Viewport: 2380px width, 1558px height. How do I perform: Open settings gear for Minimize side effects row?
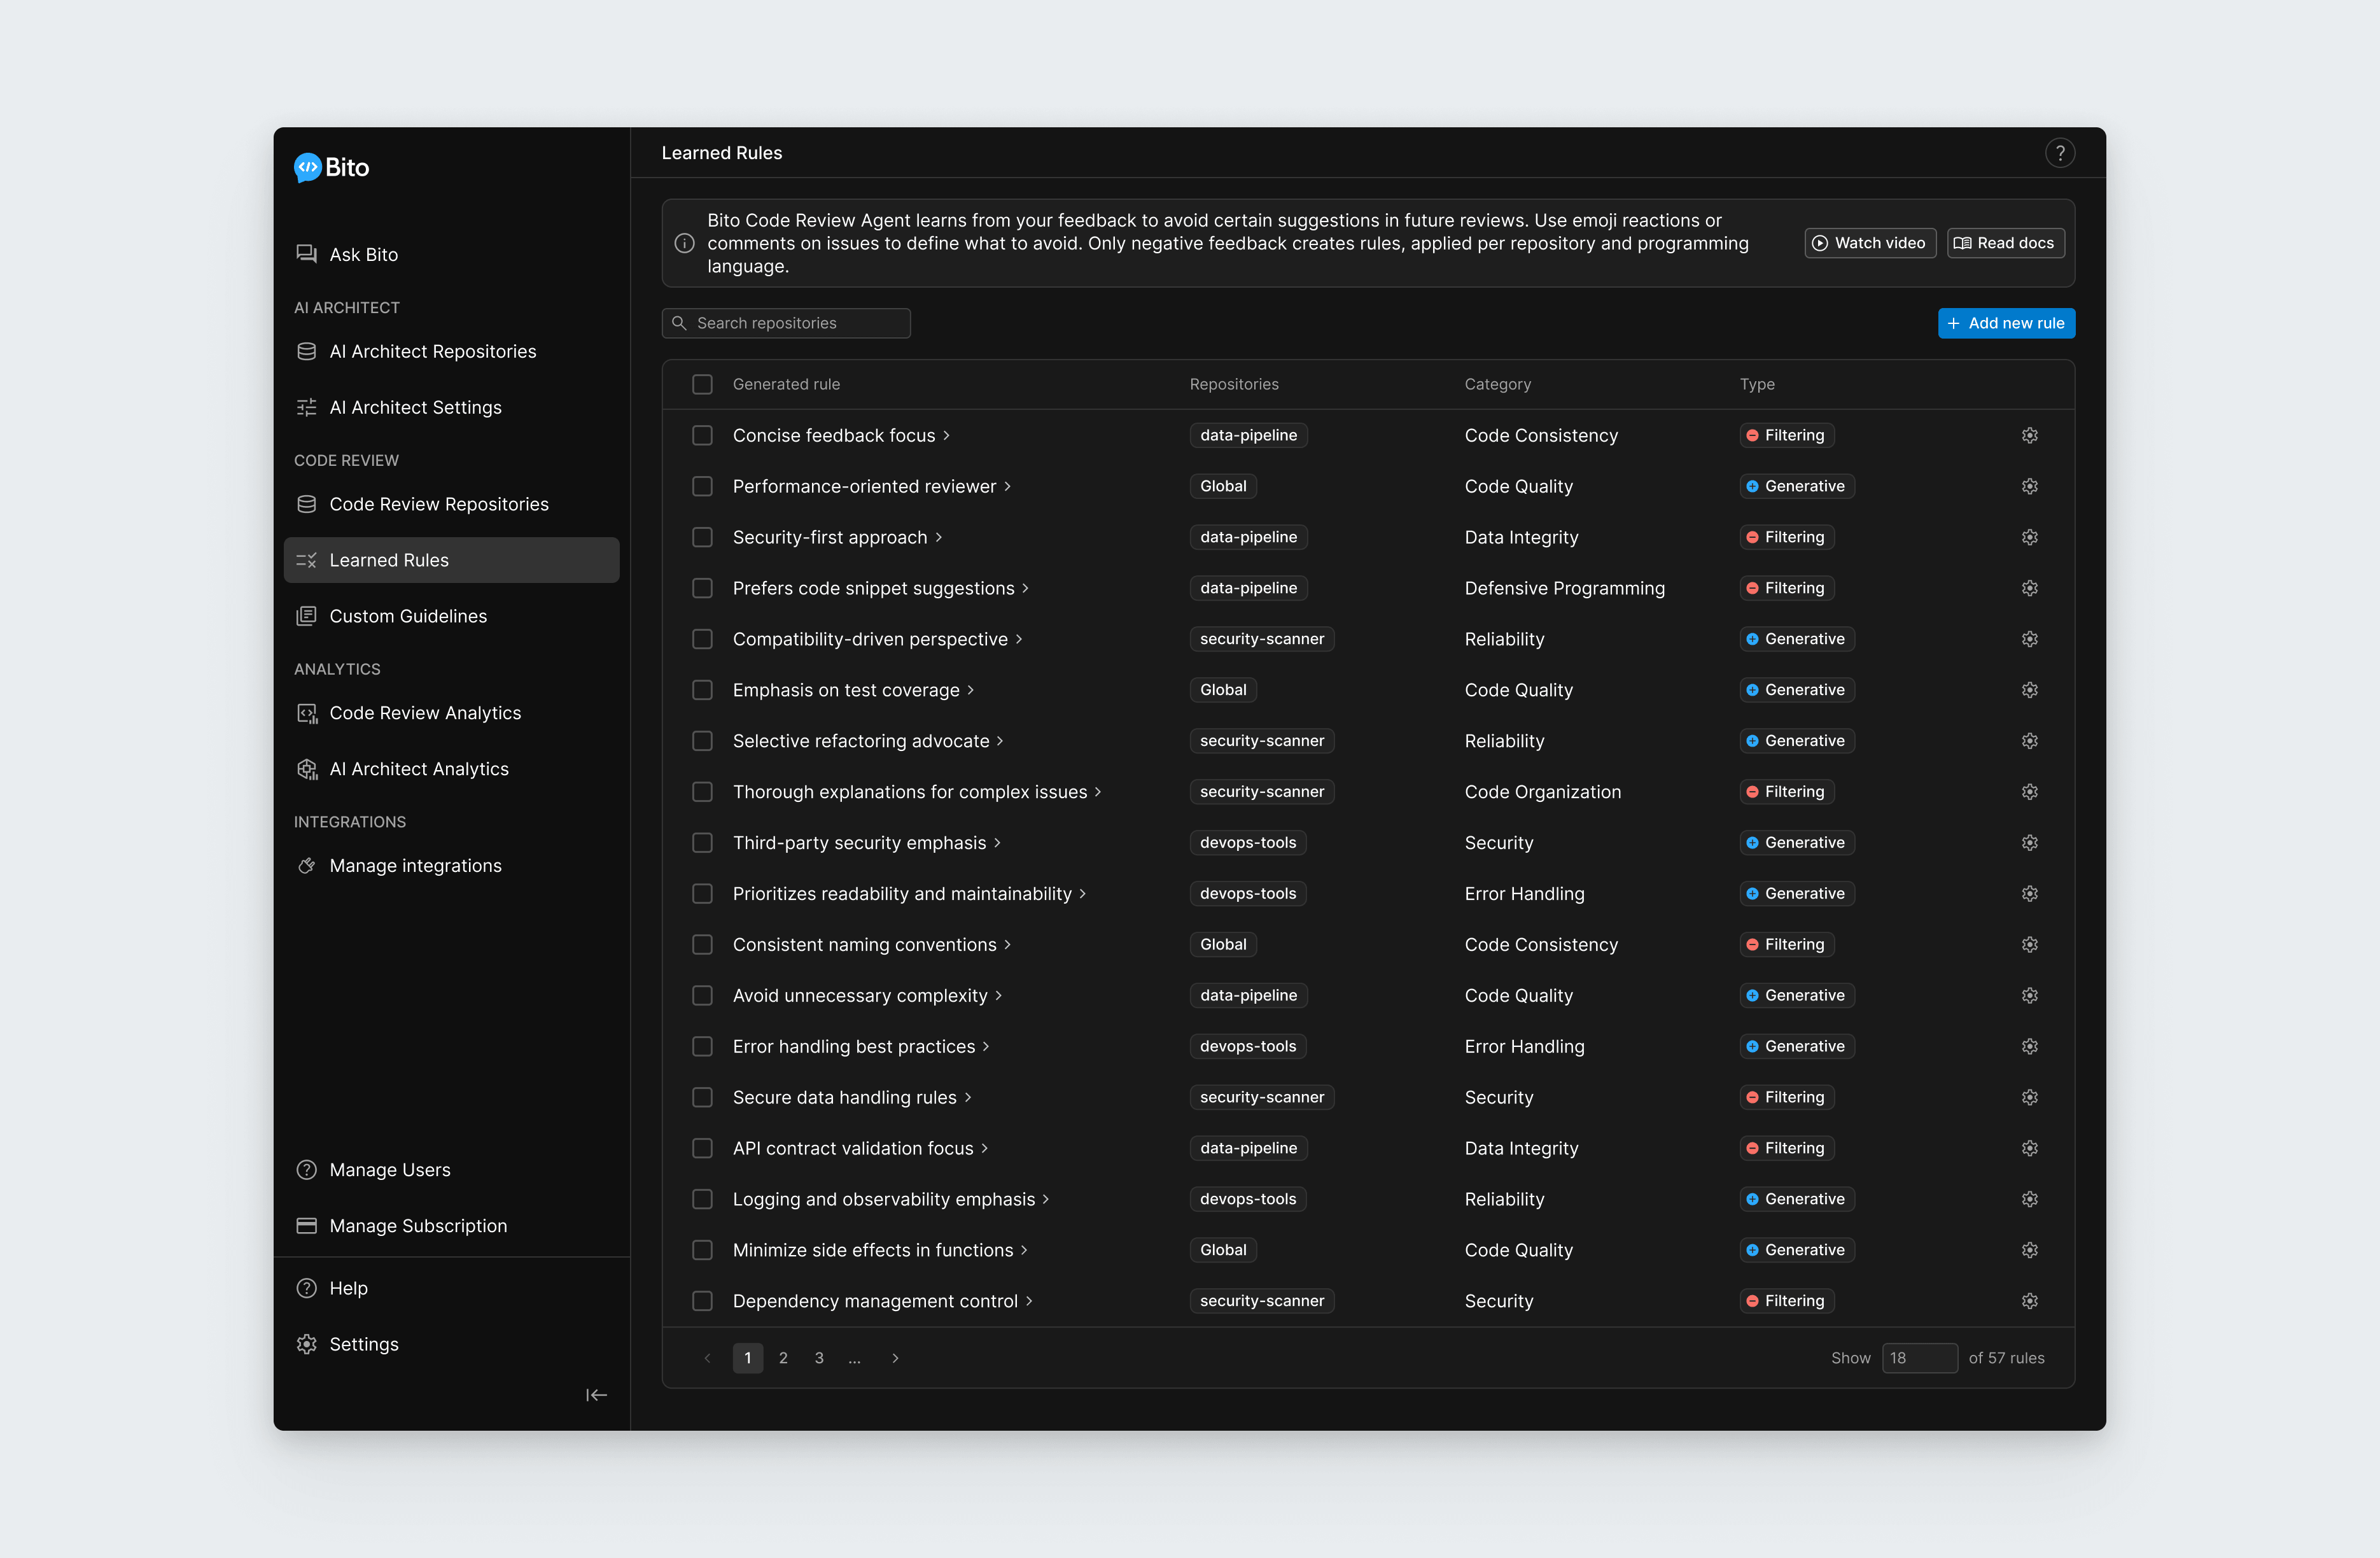pyautogui.click(x=2029, y=1251)
